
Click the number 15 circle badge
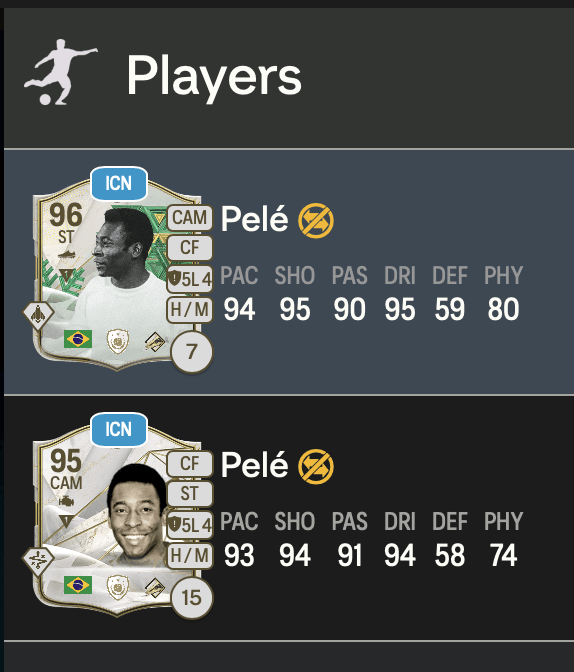click(191, 598)
